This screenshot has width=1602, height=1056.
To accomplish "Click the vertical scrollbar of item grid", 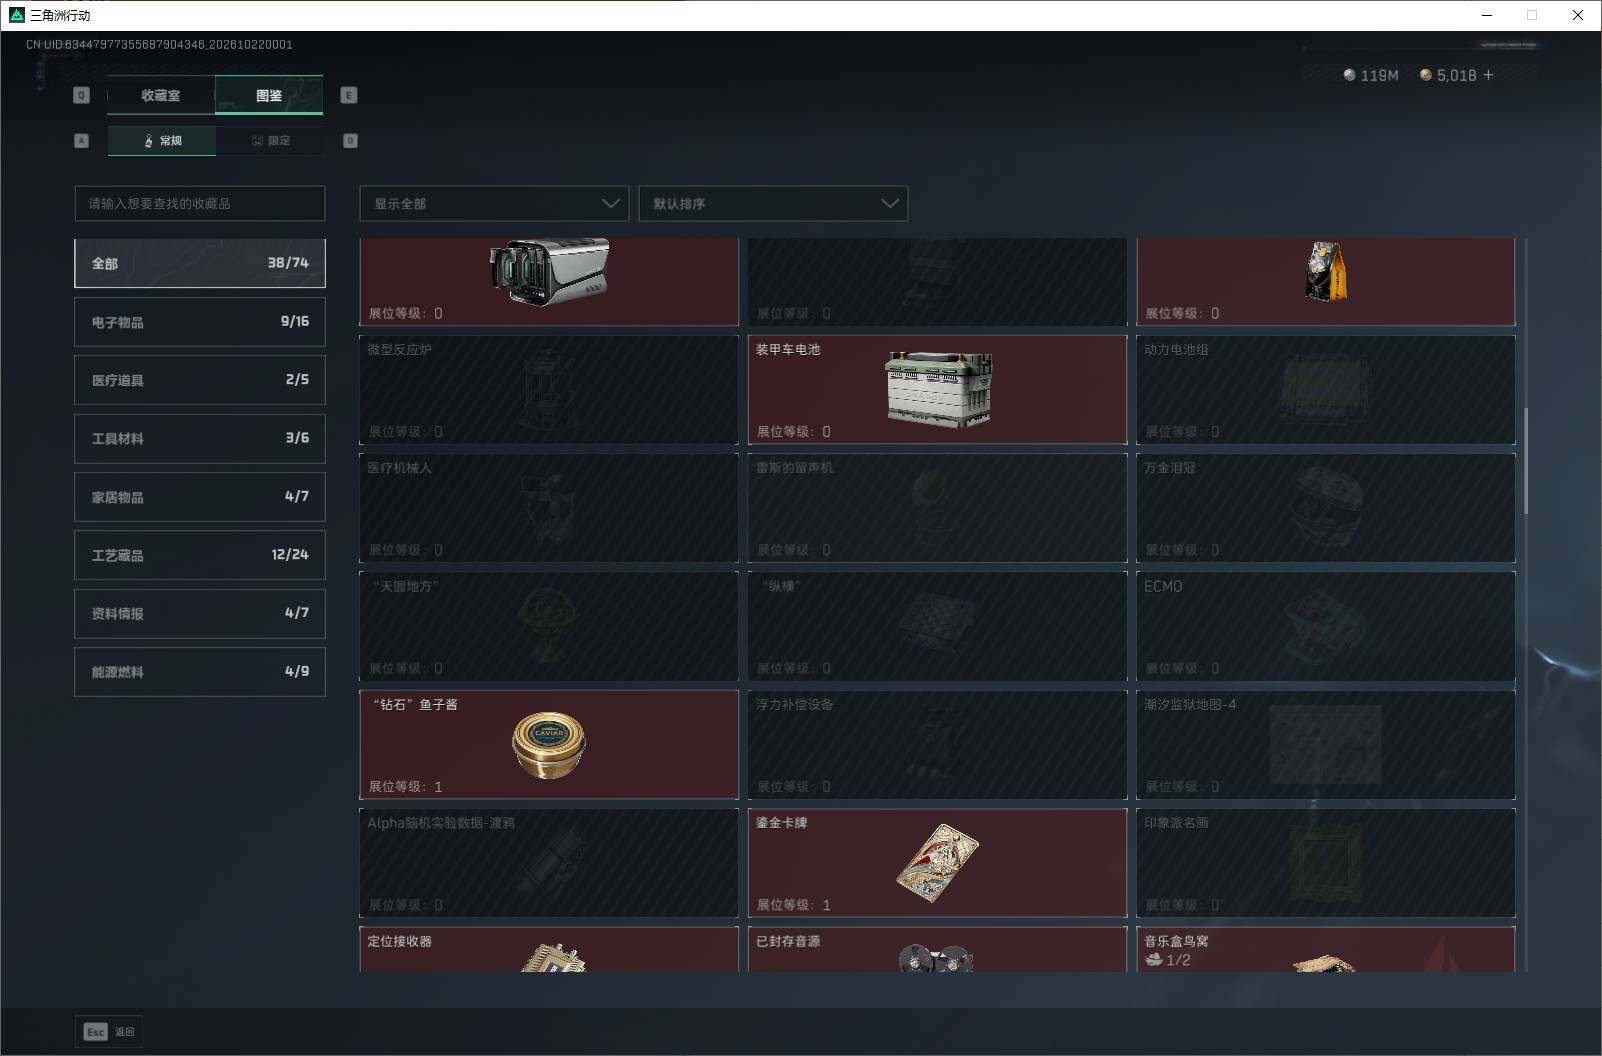I will point(1526,460).
